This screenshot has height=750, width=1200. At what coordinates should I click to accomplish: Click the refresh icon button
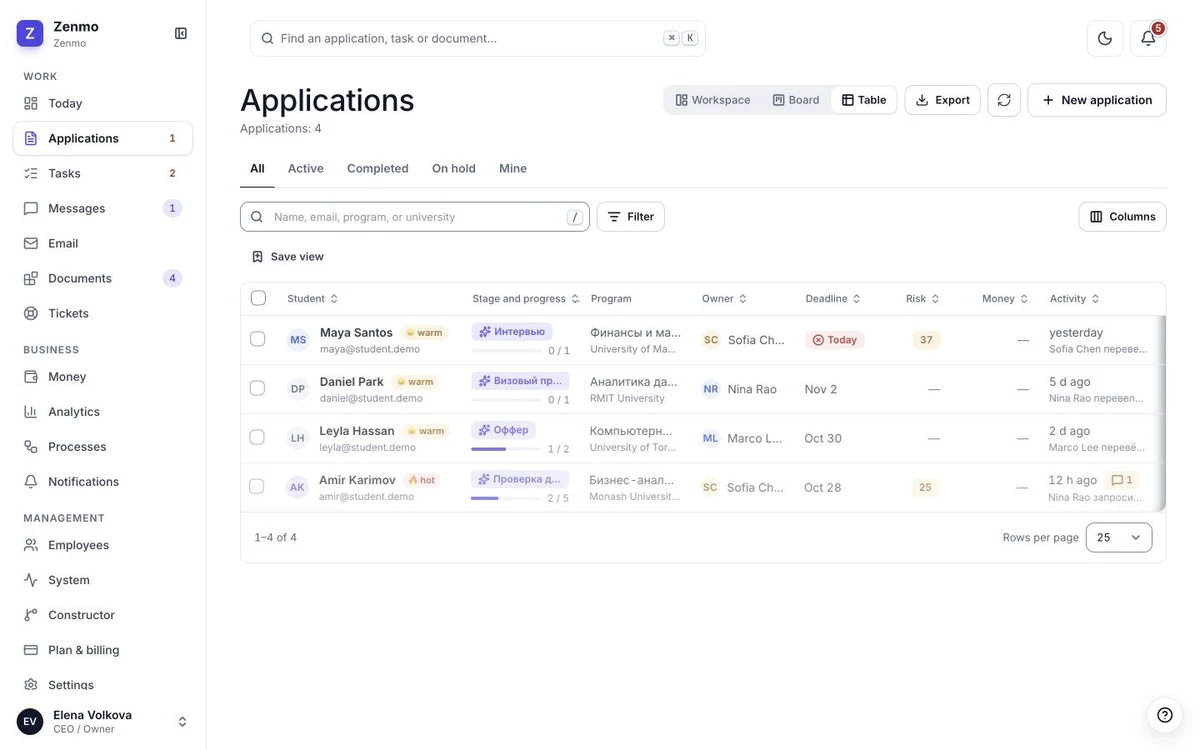1004,100
